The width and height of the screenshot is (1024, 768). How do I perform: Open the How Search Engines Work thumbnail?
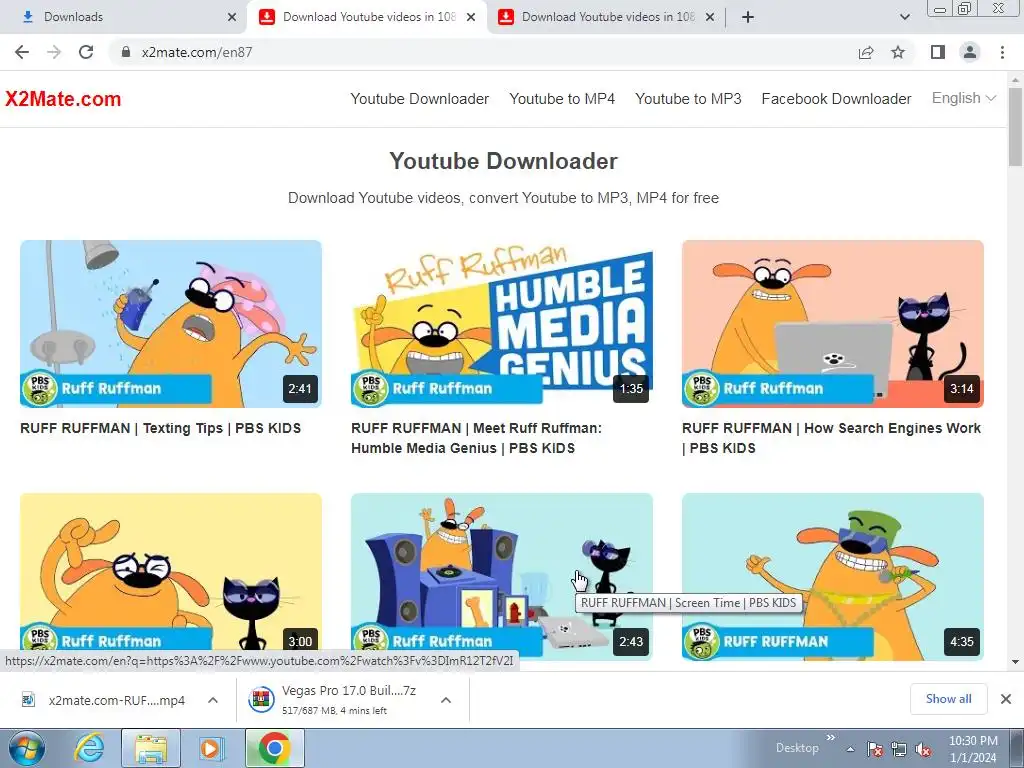833,324
